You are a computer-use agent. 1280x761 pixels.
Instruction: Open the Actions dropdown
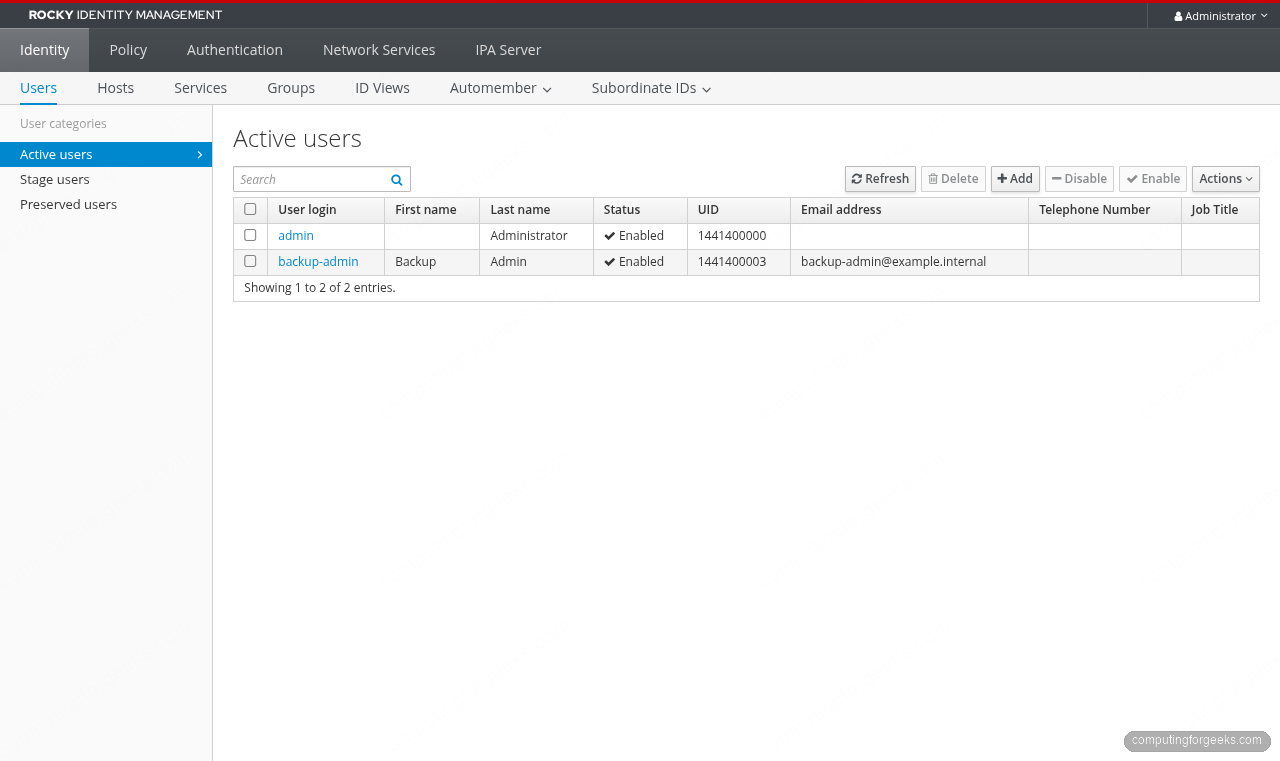coord(1224,179)
